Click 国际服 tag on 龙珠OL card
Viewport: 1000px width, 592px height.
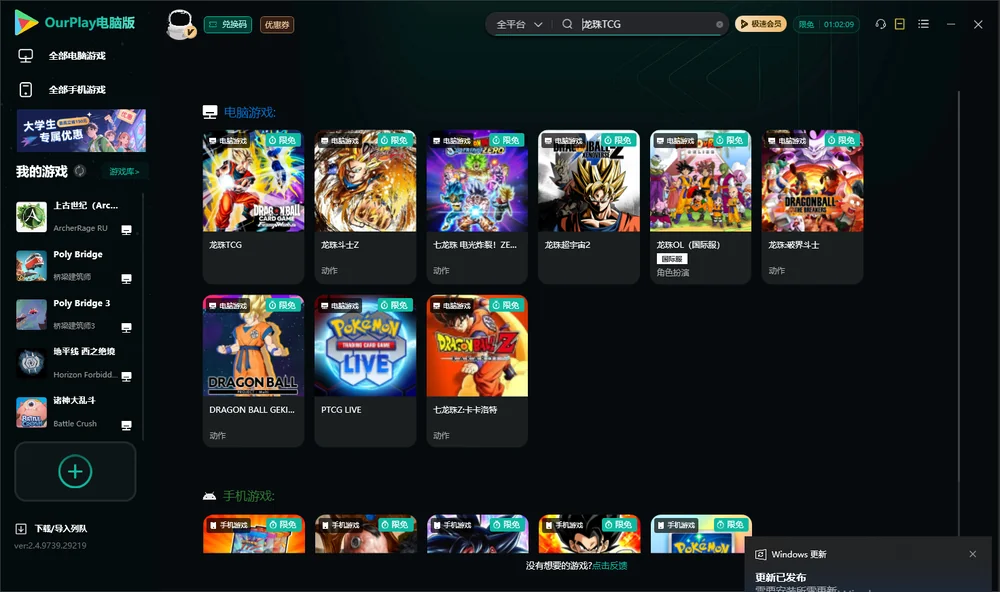click(672, 259)
